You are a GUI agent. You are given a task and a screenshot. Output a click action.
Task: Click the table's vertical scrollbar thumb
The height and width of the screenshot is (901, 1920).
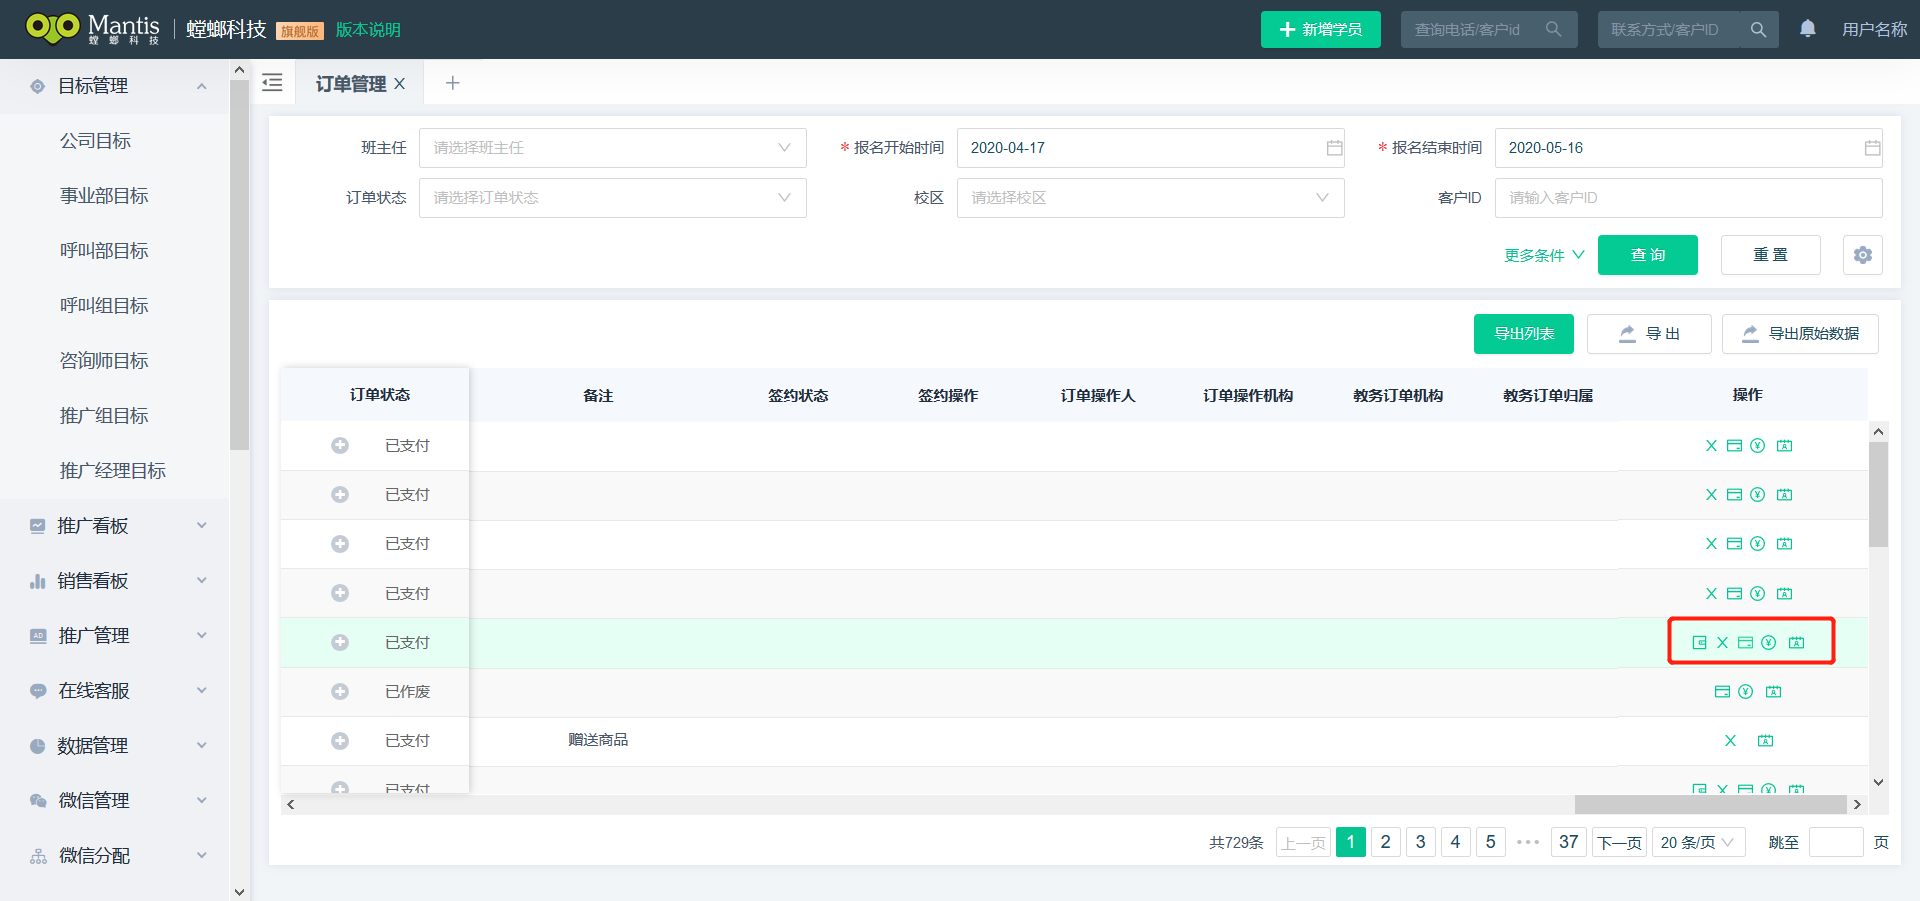tap(1878, 494)
